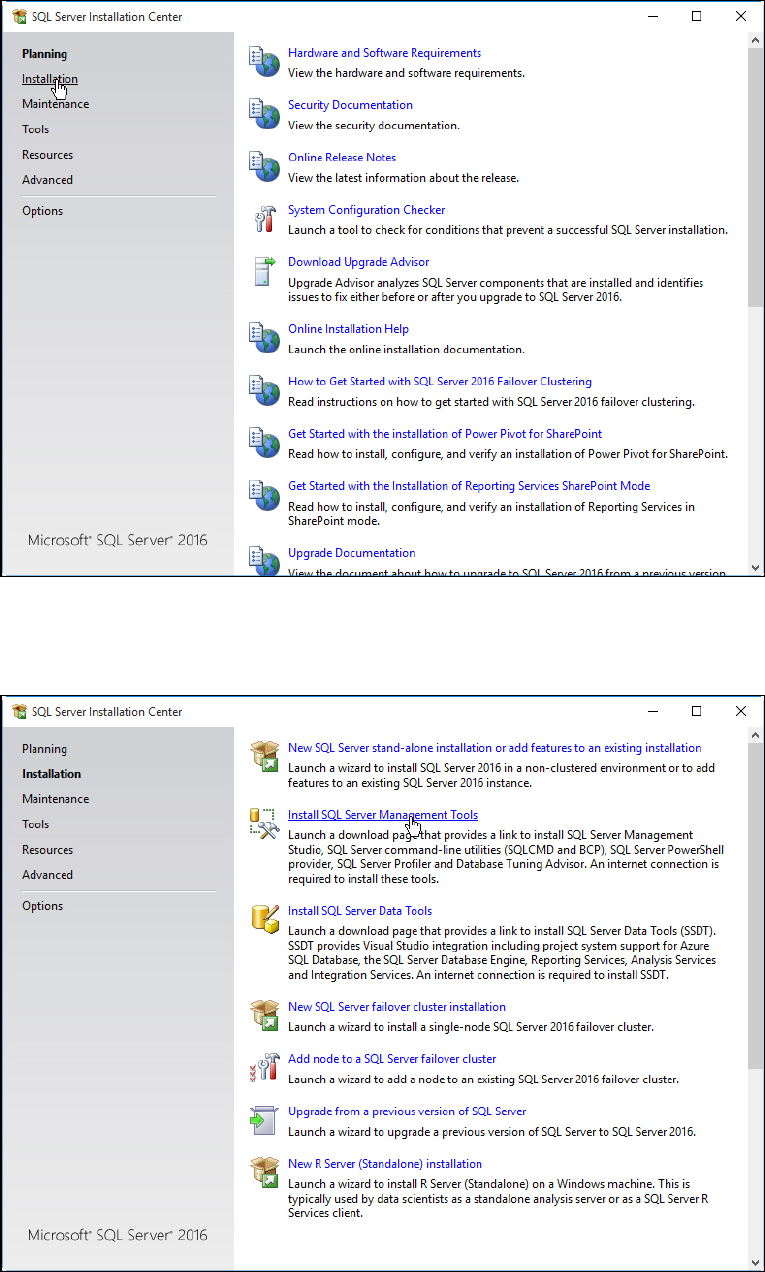765x1272 pixels.
Task: Click the top window's vertical scrollbar thumb
Action: click(x=755, y=178)
